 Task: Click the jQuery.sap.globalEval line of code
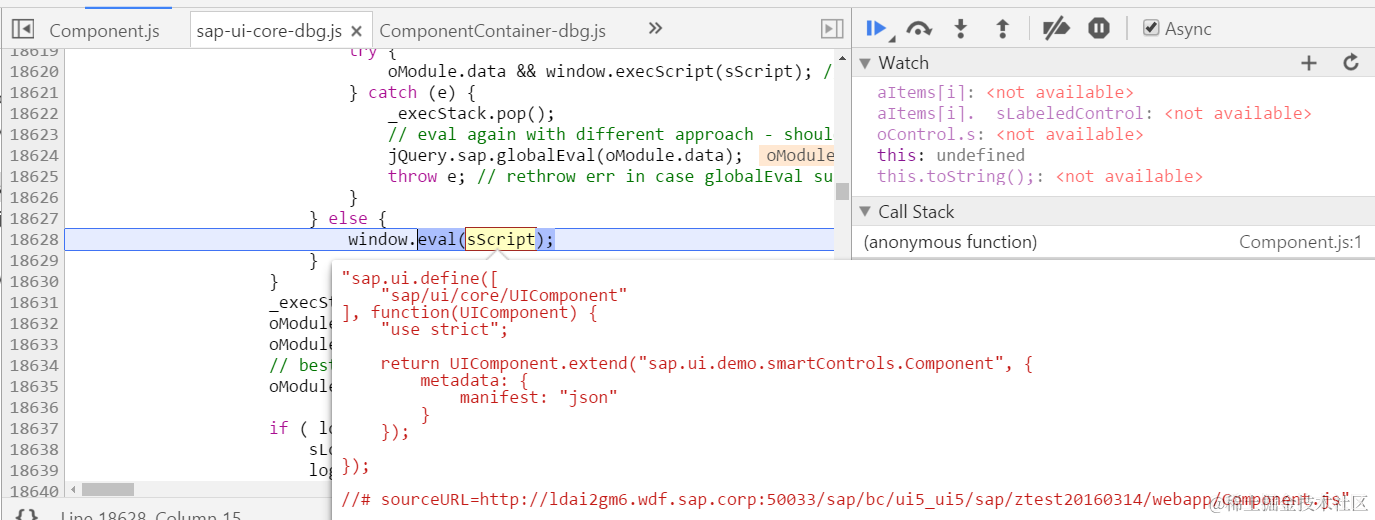click(x=565, y=155)
